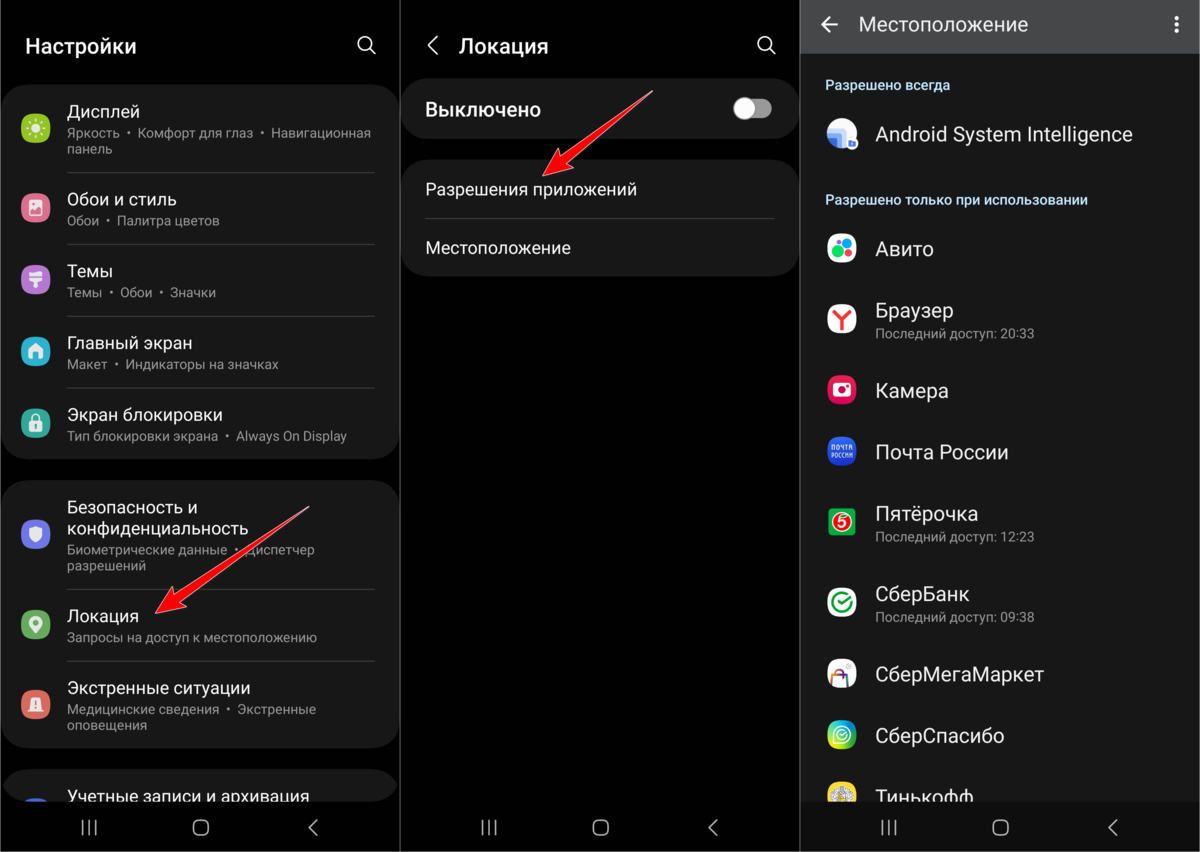Screen dimensions: 1200x852
Task: Tap recents button in Настройки screen navbar
Action: [x=88, y=827]
